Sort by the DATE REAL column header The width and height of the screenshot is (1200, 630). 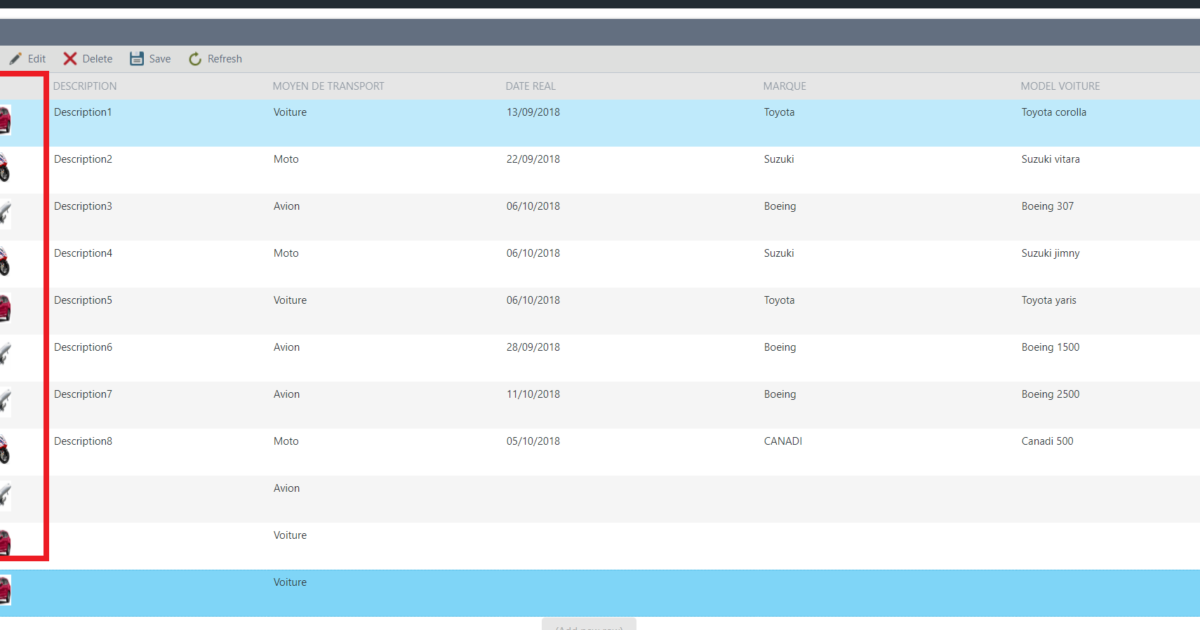(531, 86)
